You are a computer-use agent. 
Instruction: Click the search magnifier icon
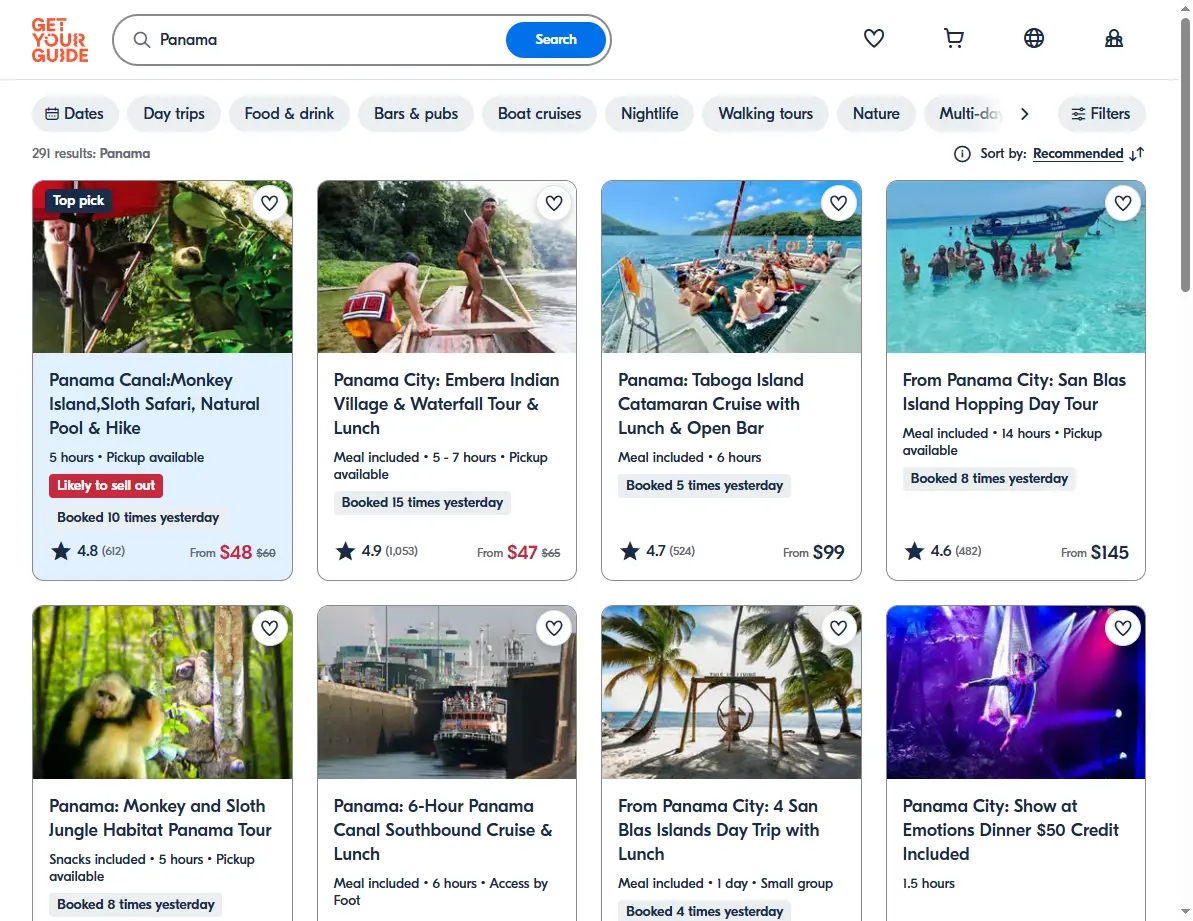(142, 40)
